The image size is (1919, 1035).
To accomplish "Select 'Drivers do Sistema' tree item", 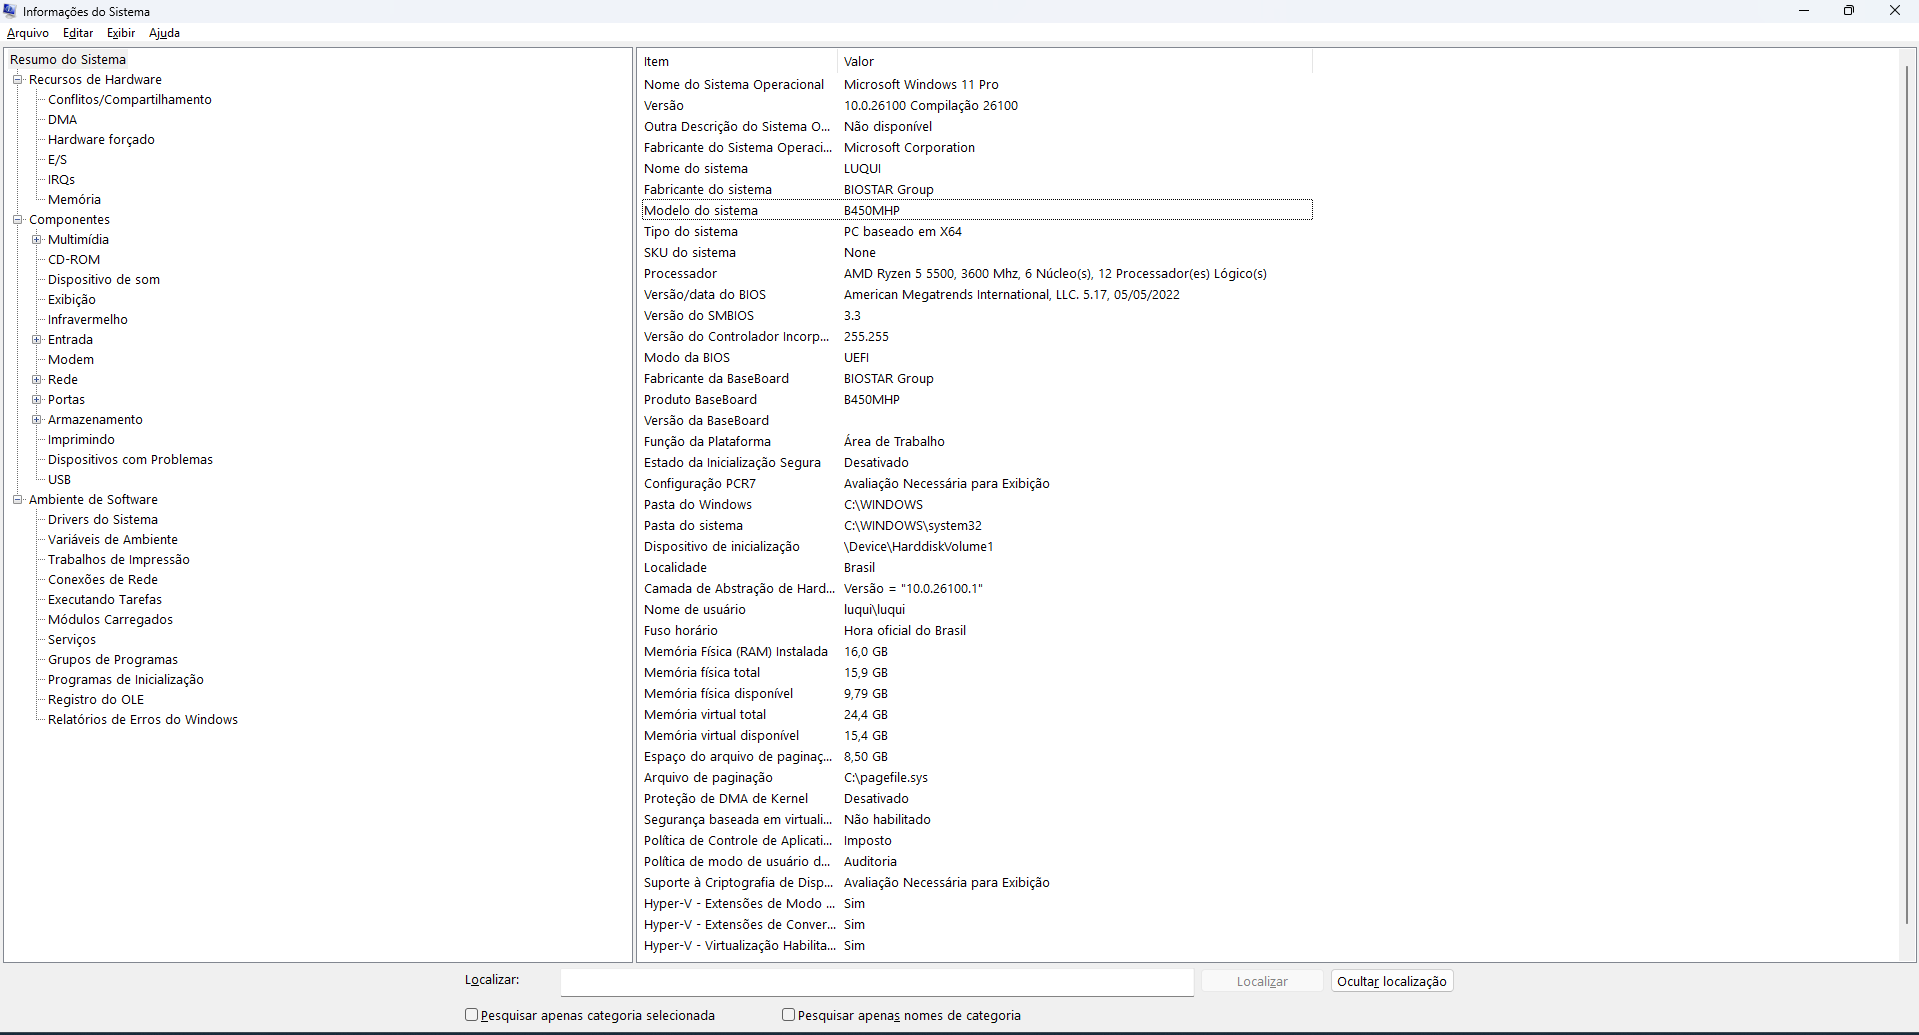I will pyautogui.click(x=103, y=520).
